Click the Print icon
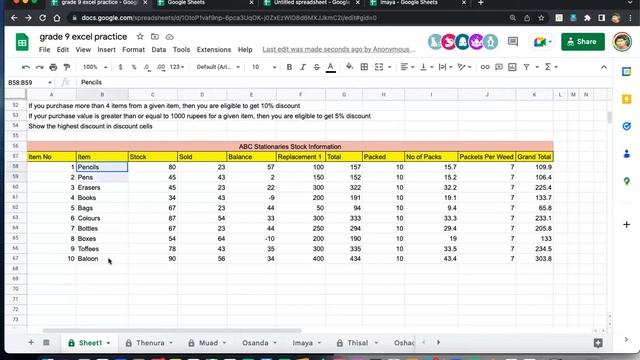 (53, 67)
